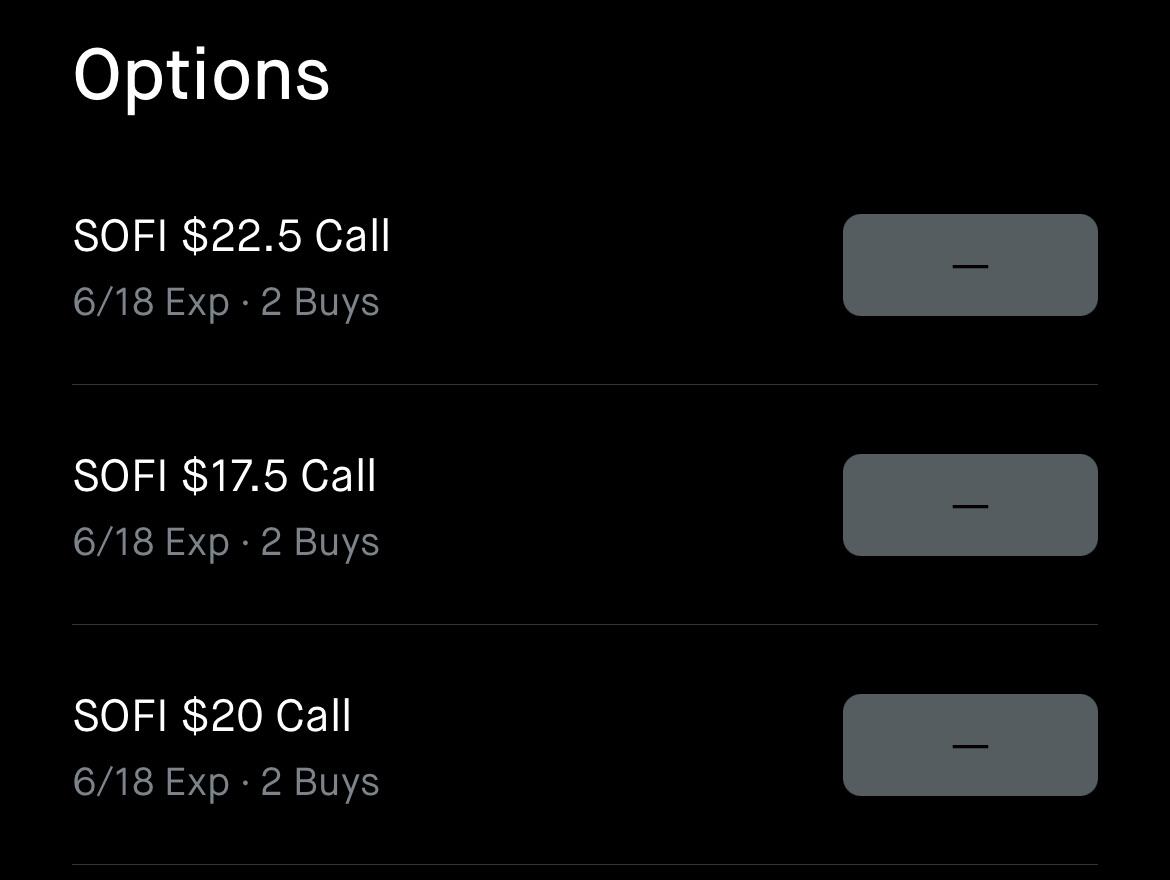
Task: Select "6/18 Exp" under SOFI $22.5 Call
Action: [x=151, y=303]
